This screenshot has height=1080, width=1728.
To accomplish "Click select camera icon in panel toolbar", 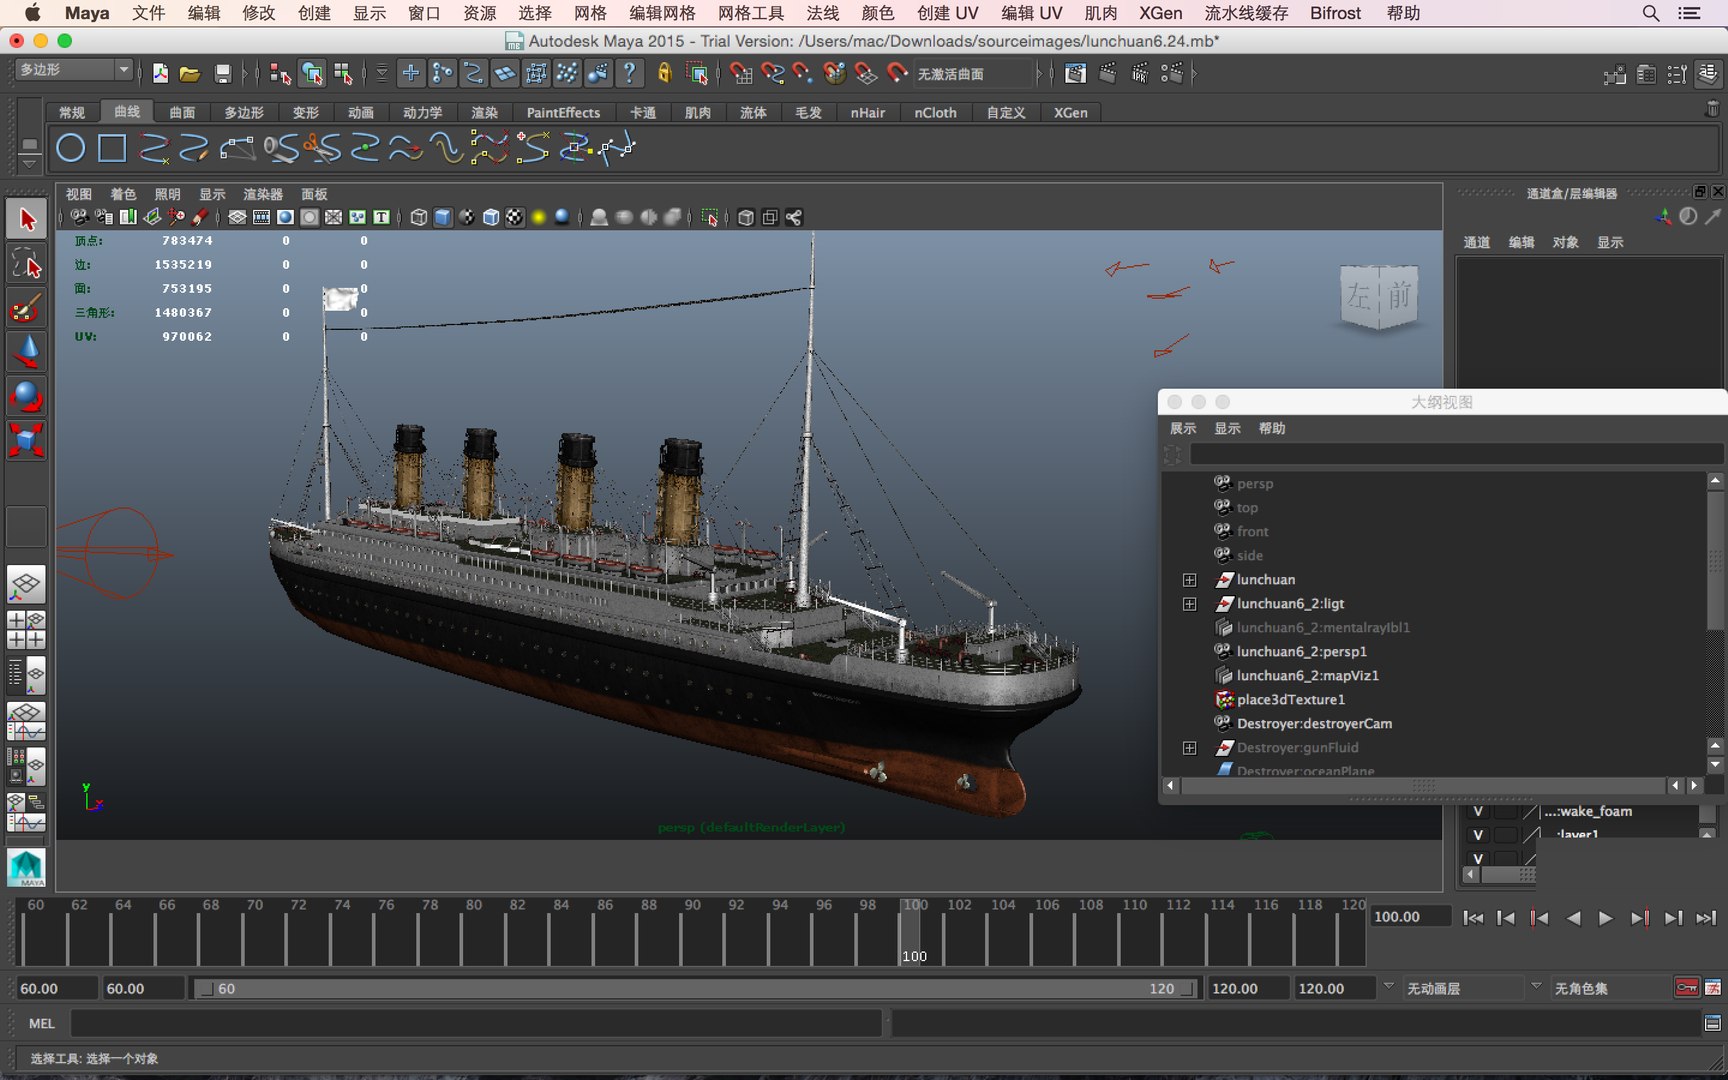I will (x=79, y=217).
